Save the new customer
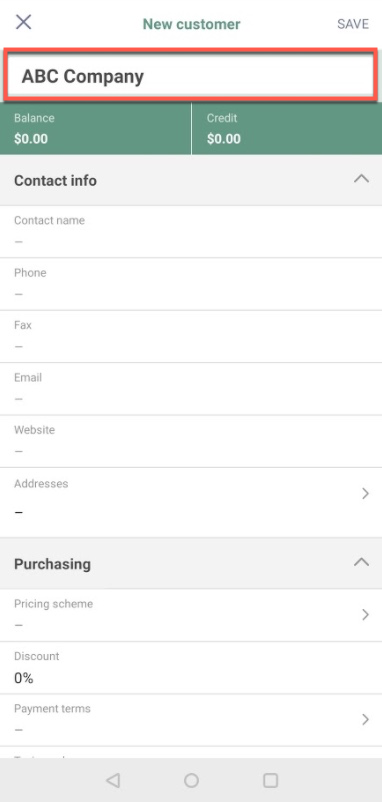 click(353, 24)
